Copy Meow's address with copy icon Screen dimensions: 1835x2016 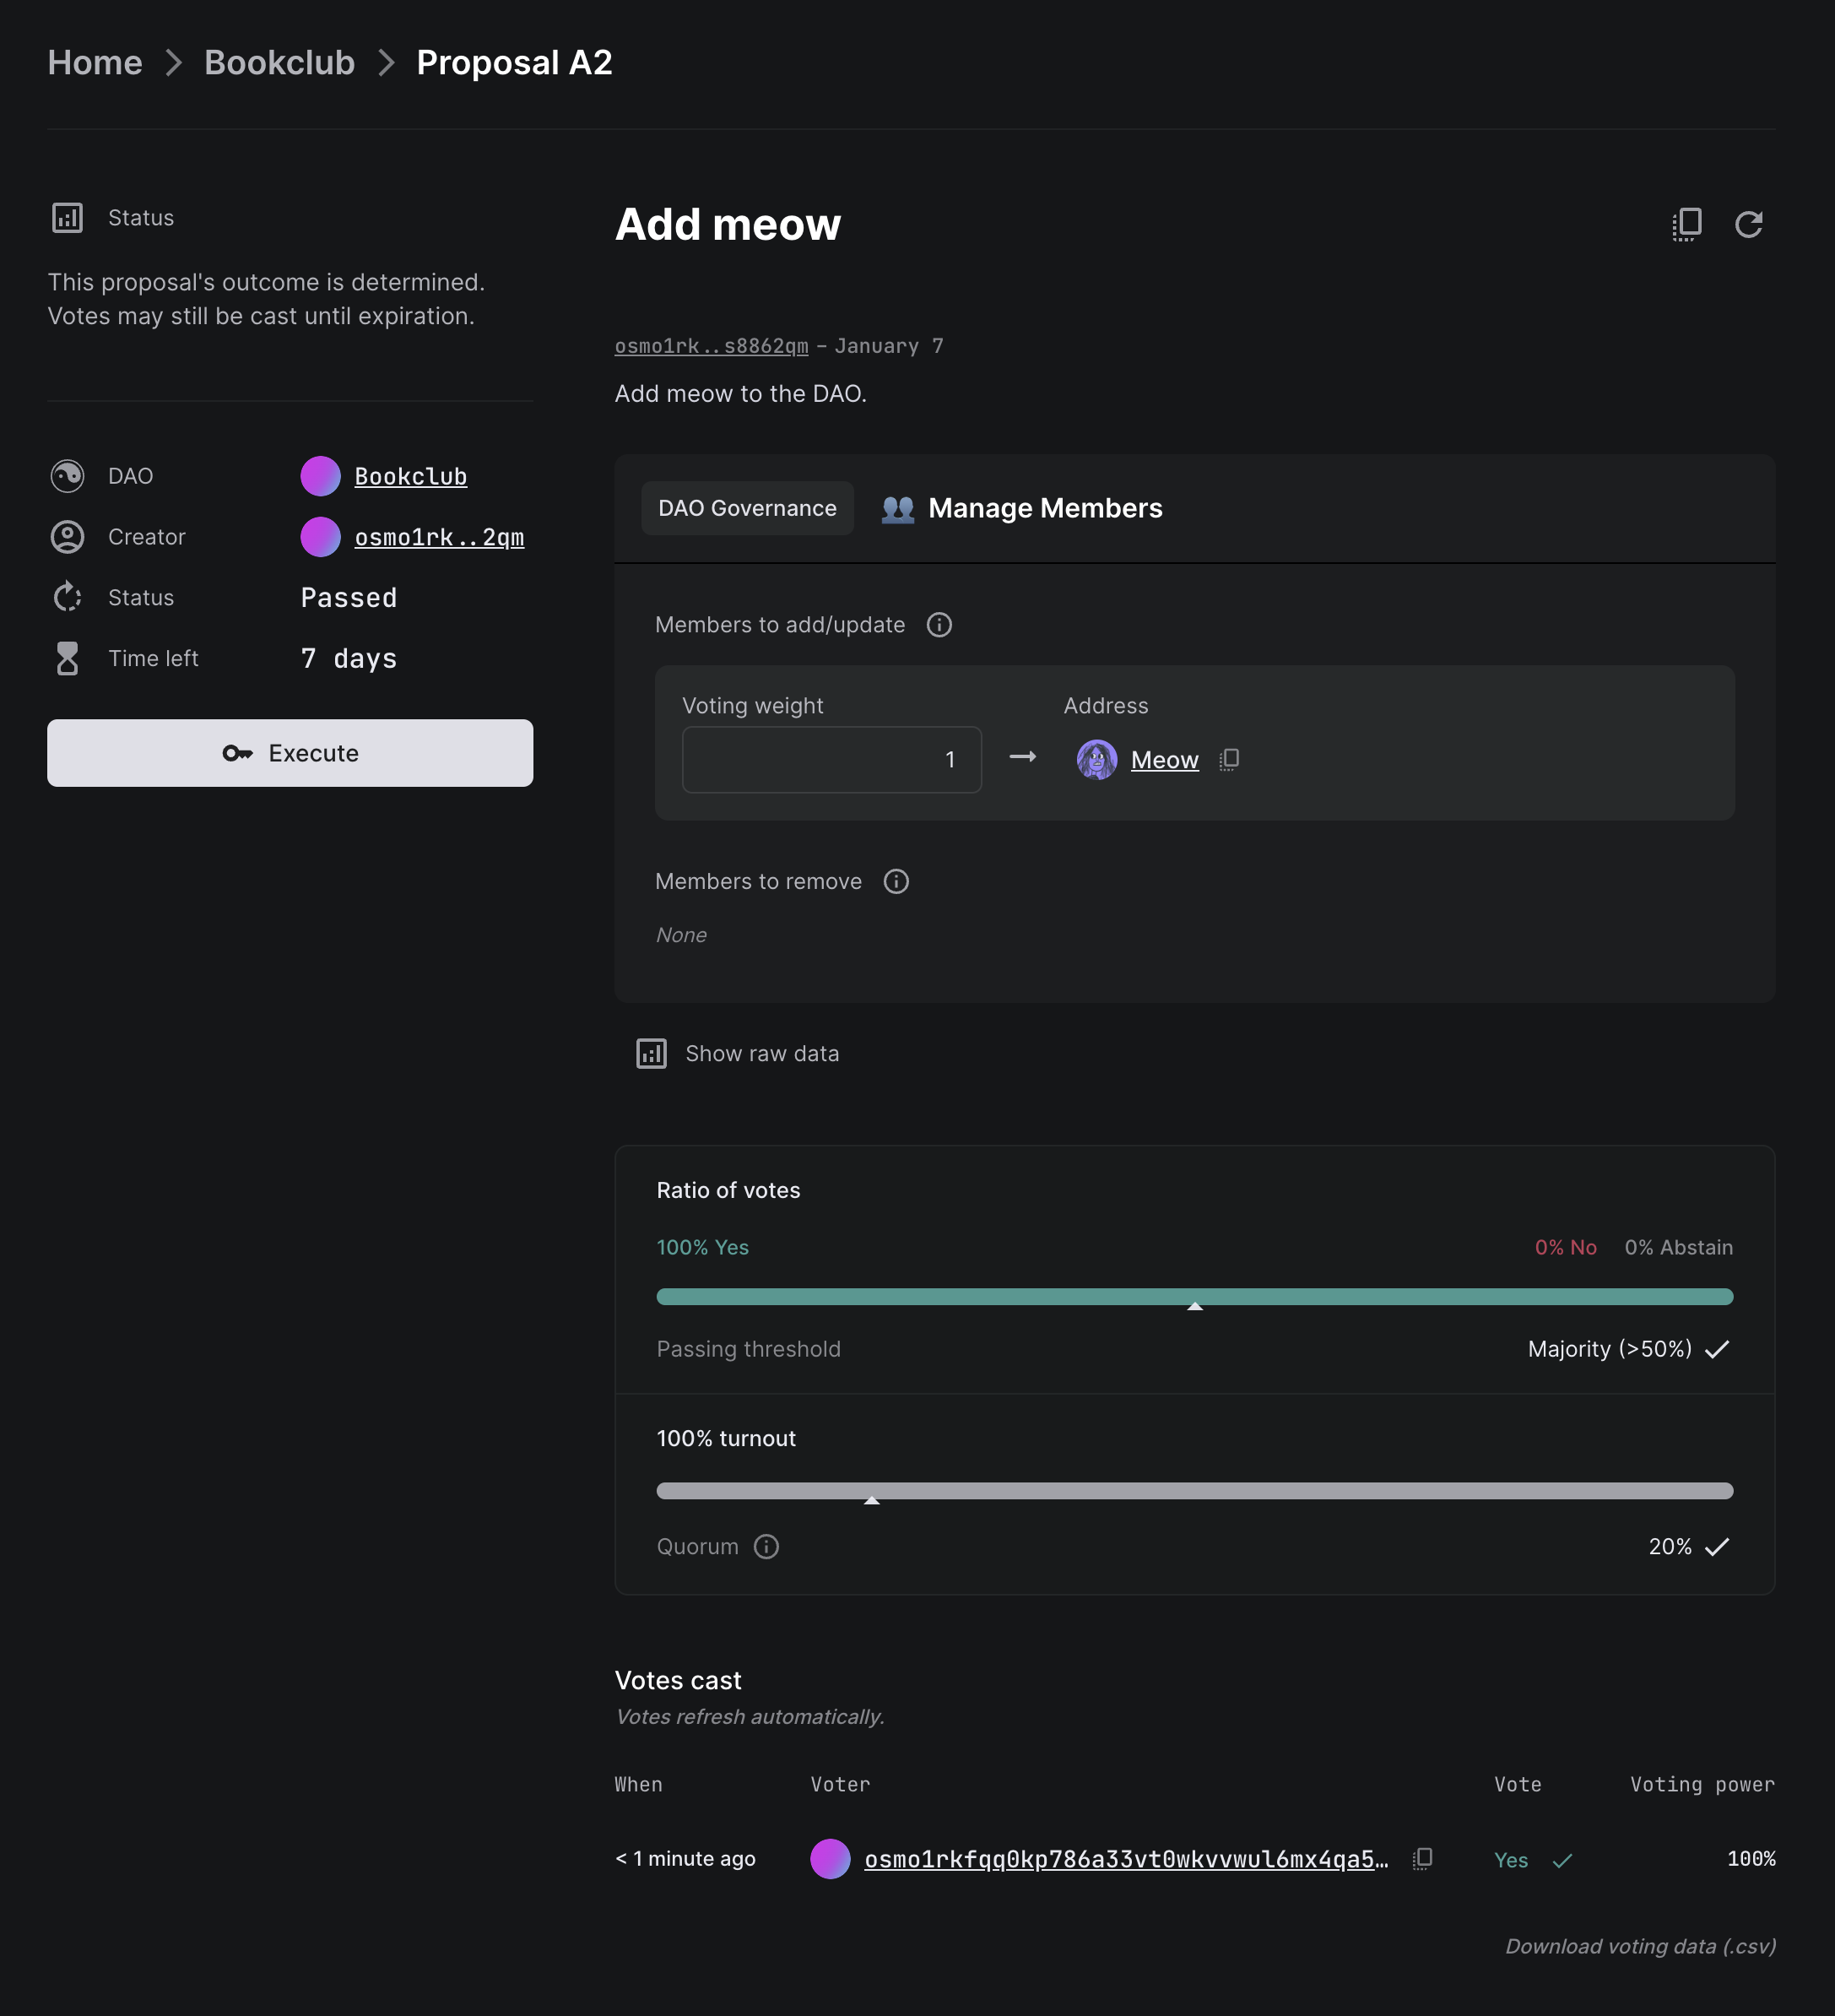point(1229,760)
